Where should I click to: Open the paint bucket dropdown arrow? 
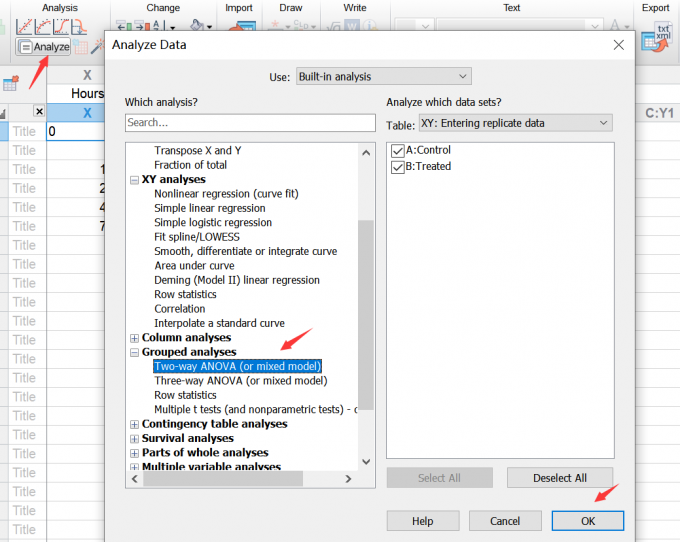point(209,27)
